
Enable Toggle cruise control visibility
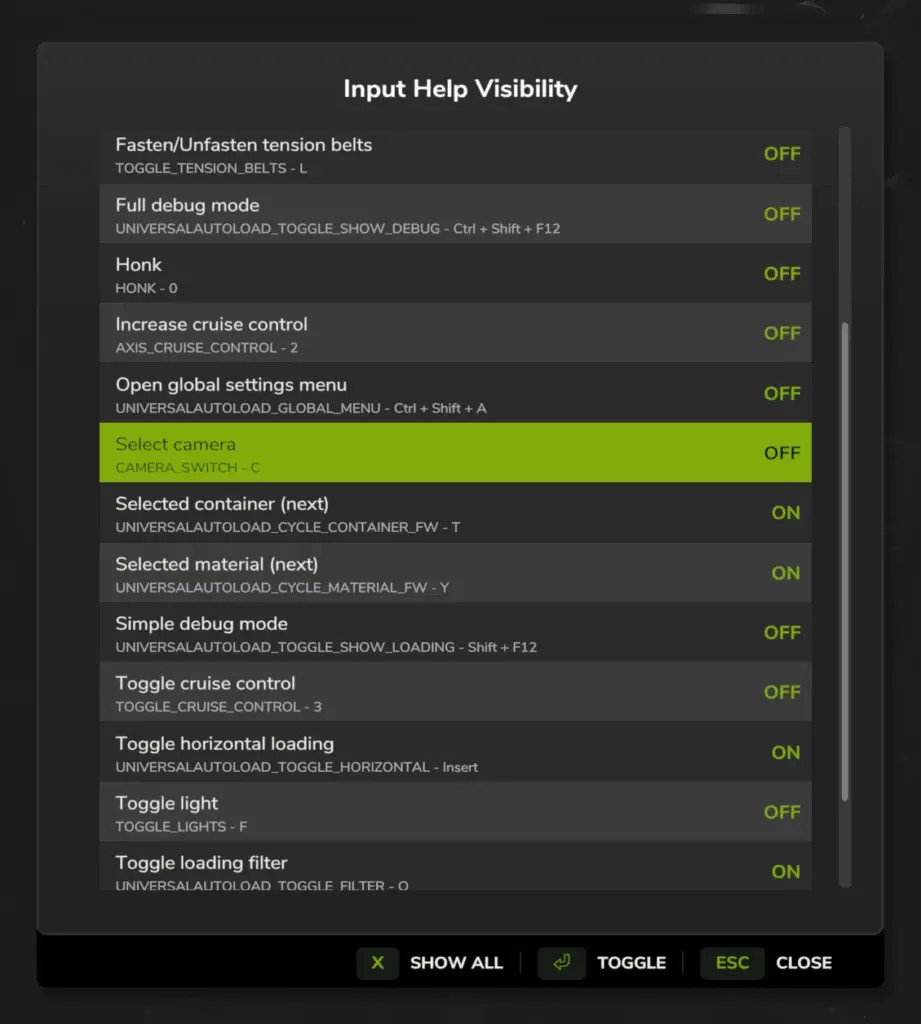pos(455,692)
